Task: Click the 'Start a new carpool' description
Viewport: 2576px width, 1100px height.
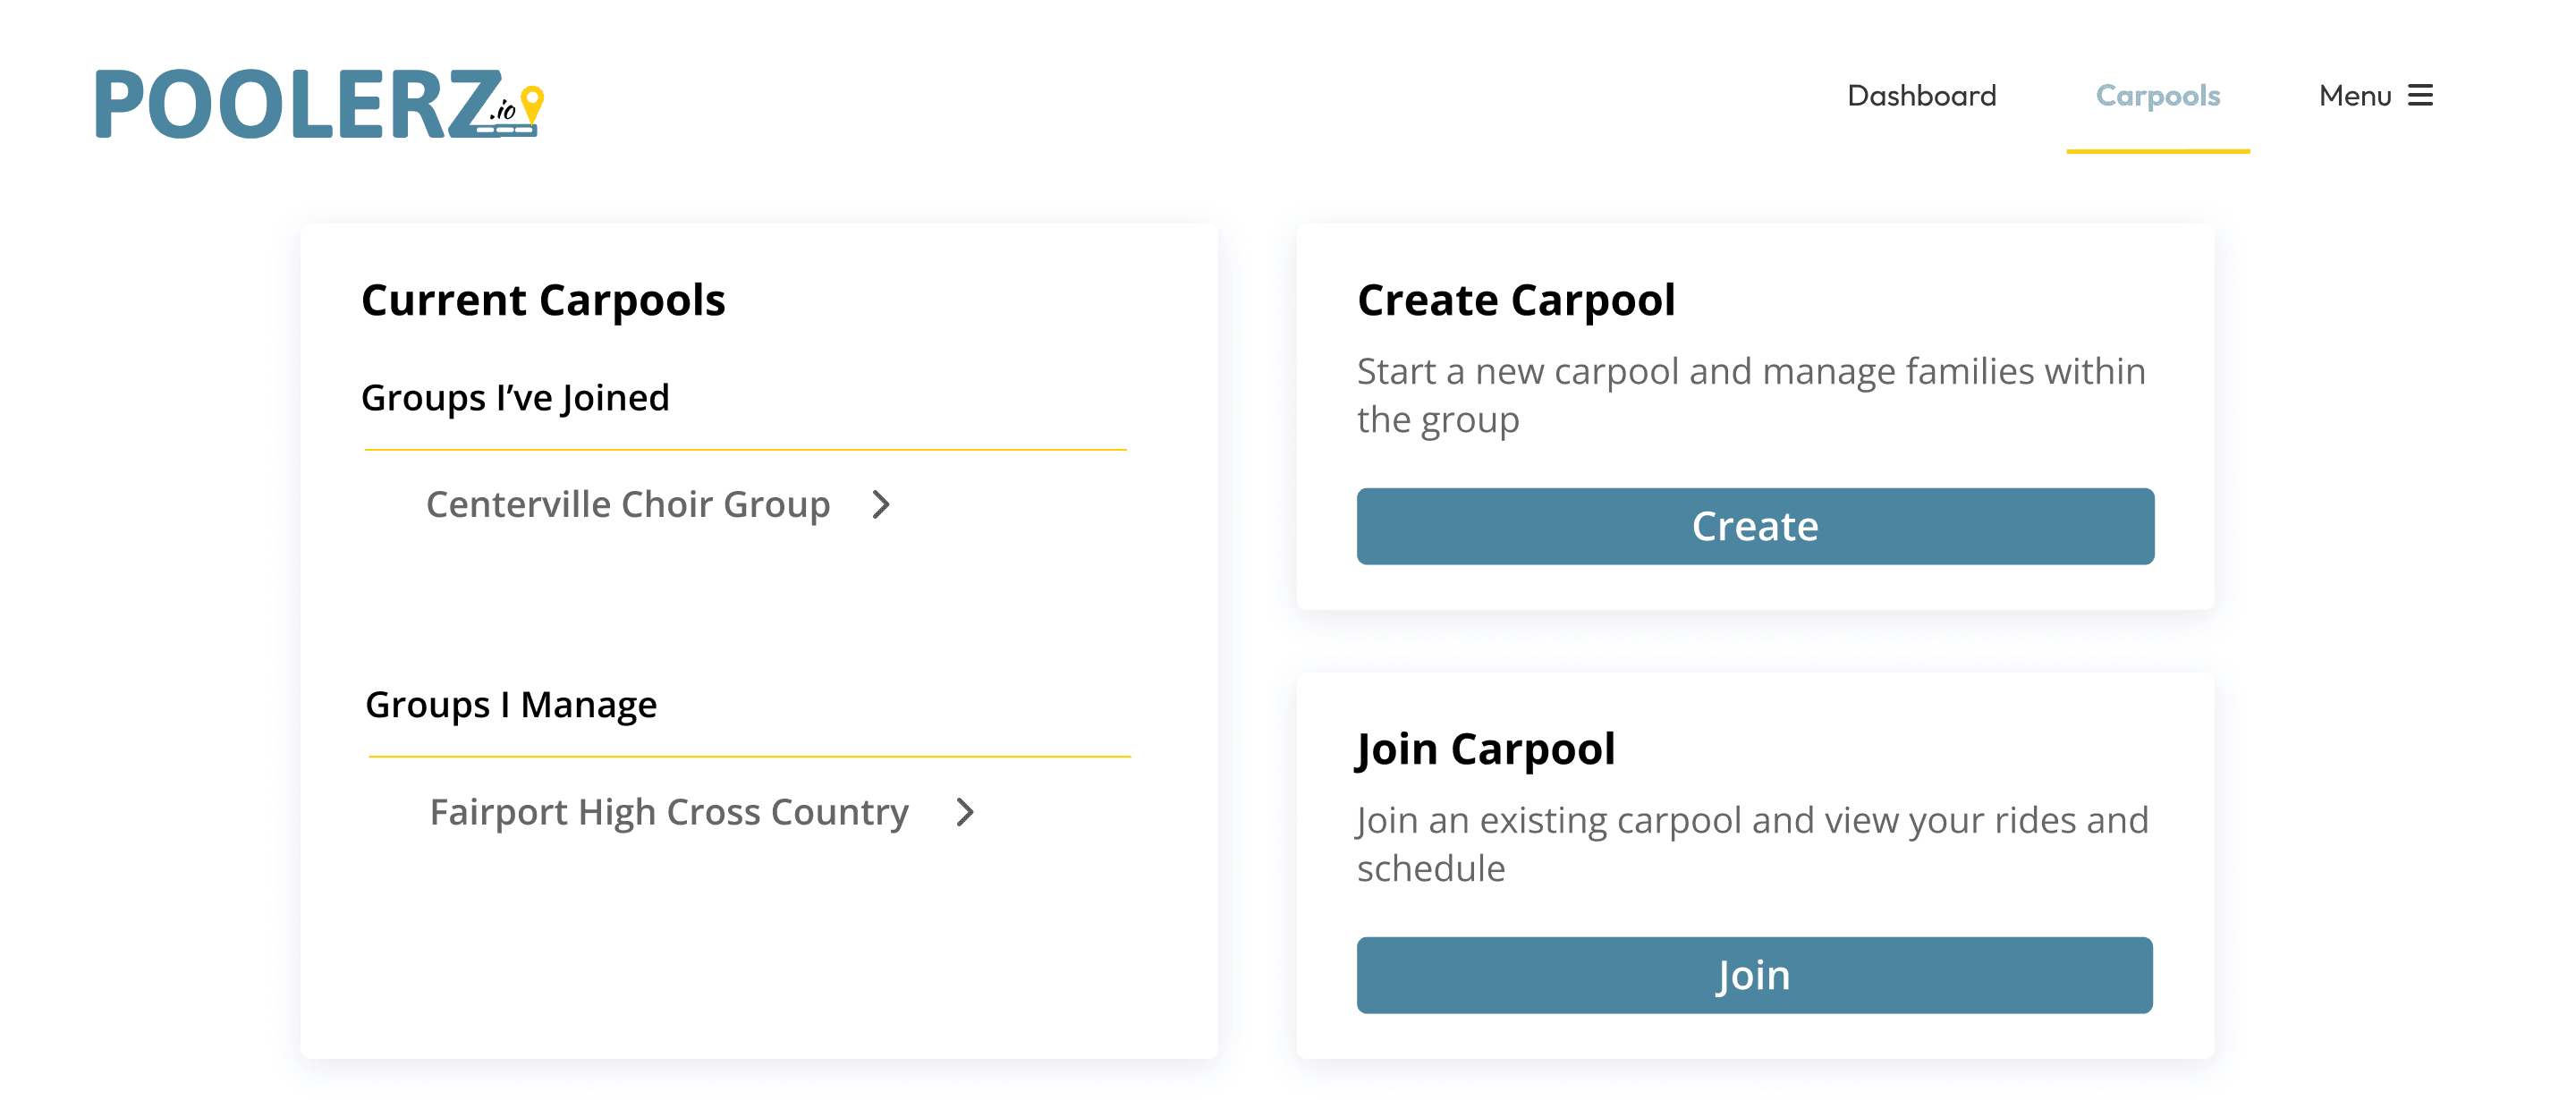Action: 1750,395
